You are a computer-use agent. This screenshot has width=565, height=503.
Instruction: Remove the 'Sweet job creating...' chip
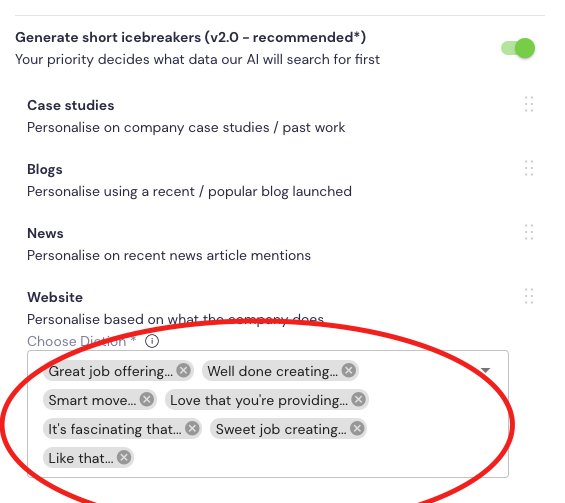pyautogui.click(x=357, y=429)
